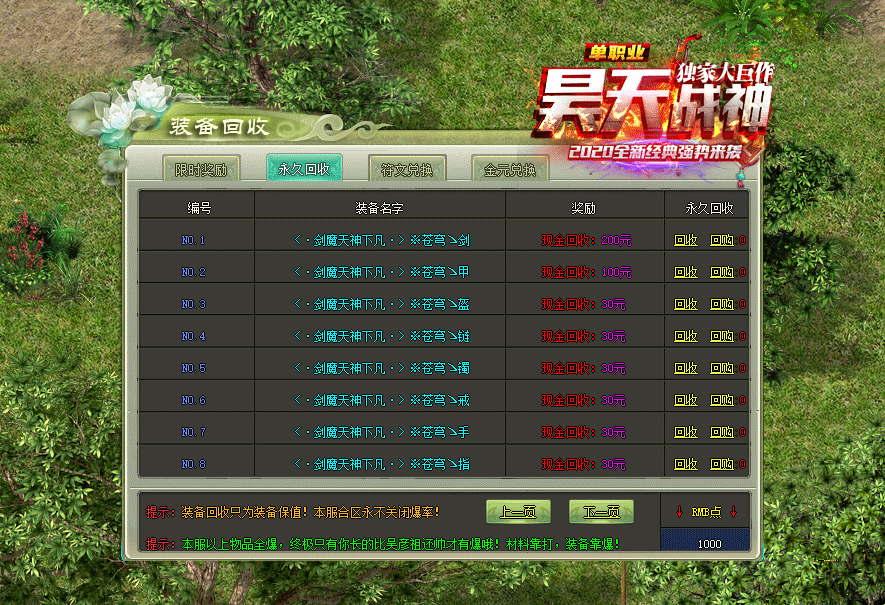Click 回收 in the NO.2 armor row
This screenshot has width=885, height=605.
(686, 272)
